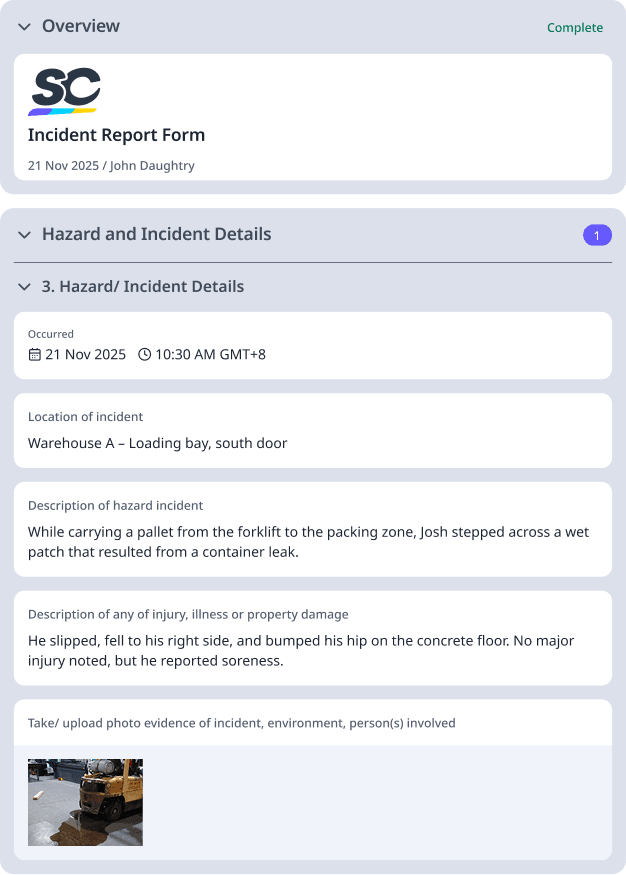Select the Hazard and Incident Details header

(156, 234)
